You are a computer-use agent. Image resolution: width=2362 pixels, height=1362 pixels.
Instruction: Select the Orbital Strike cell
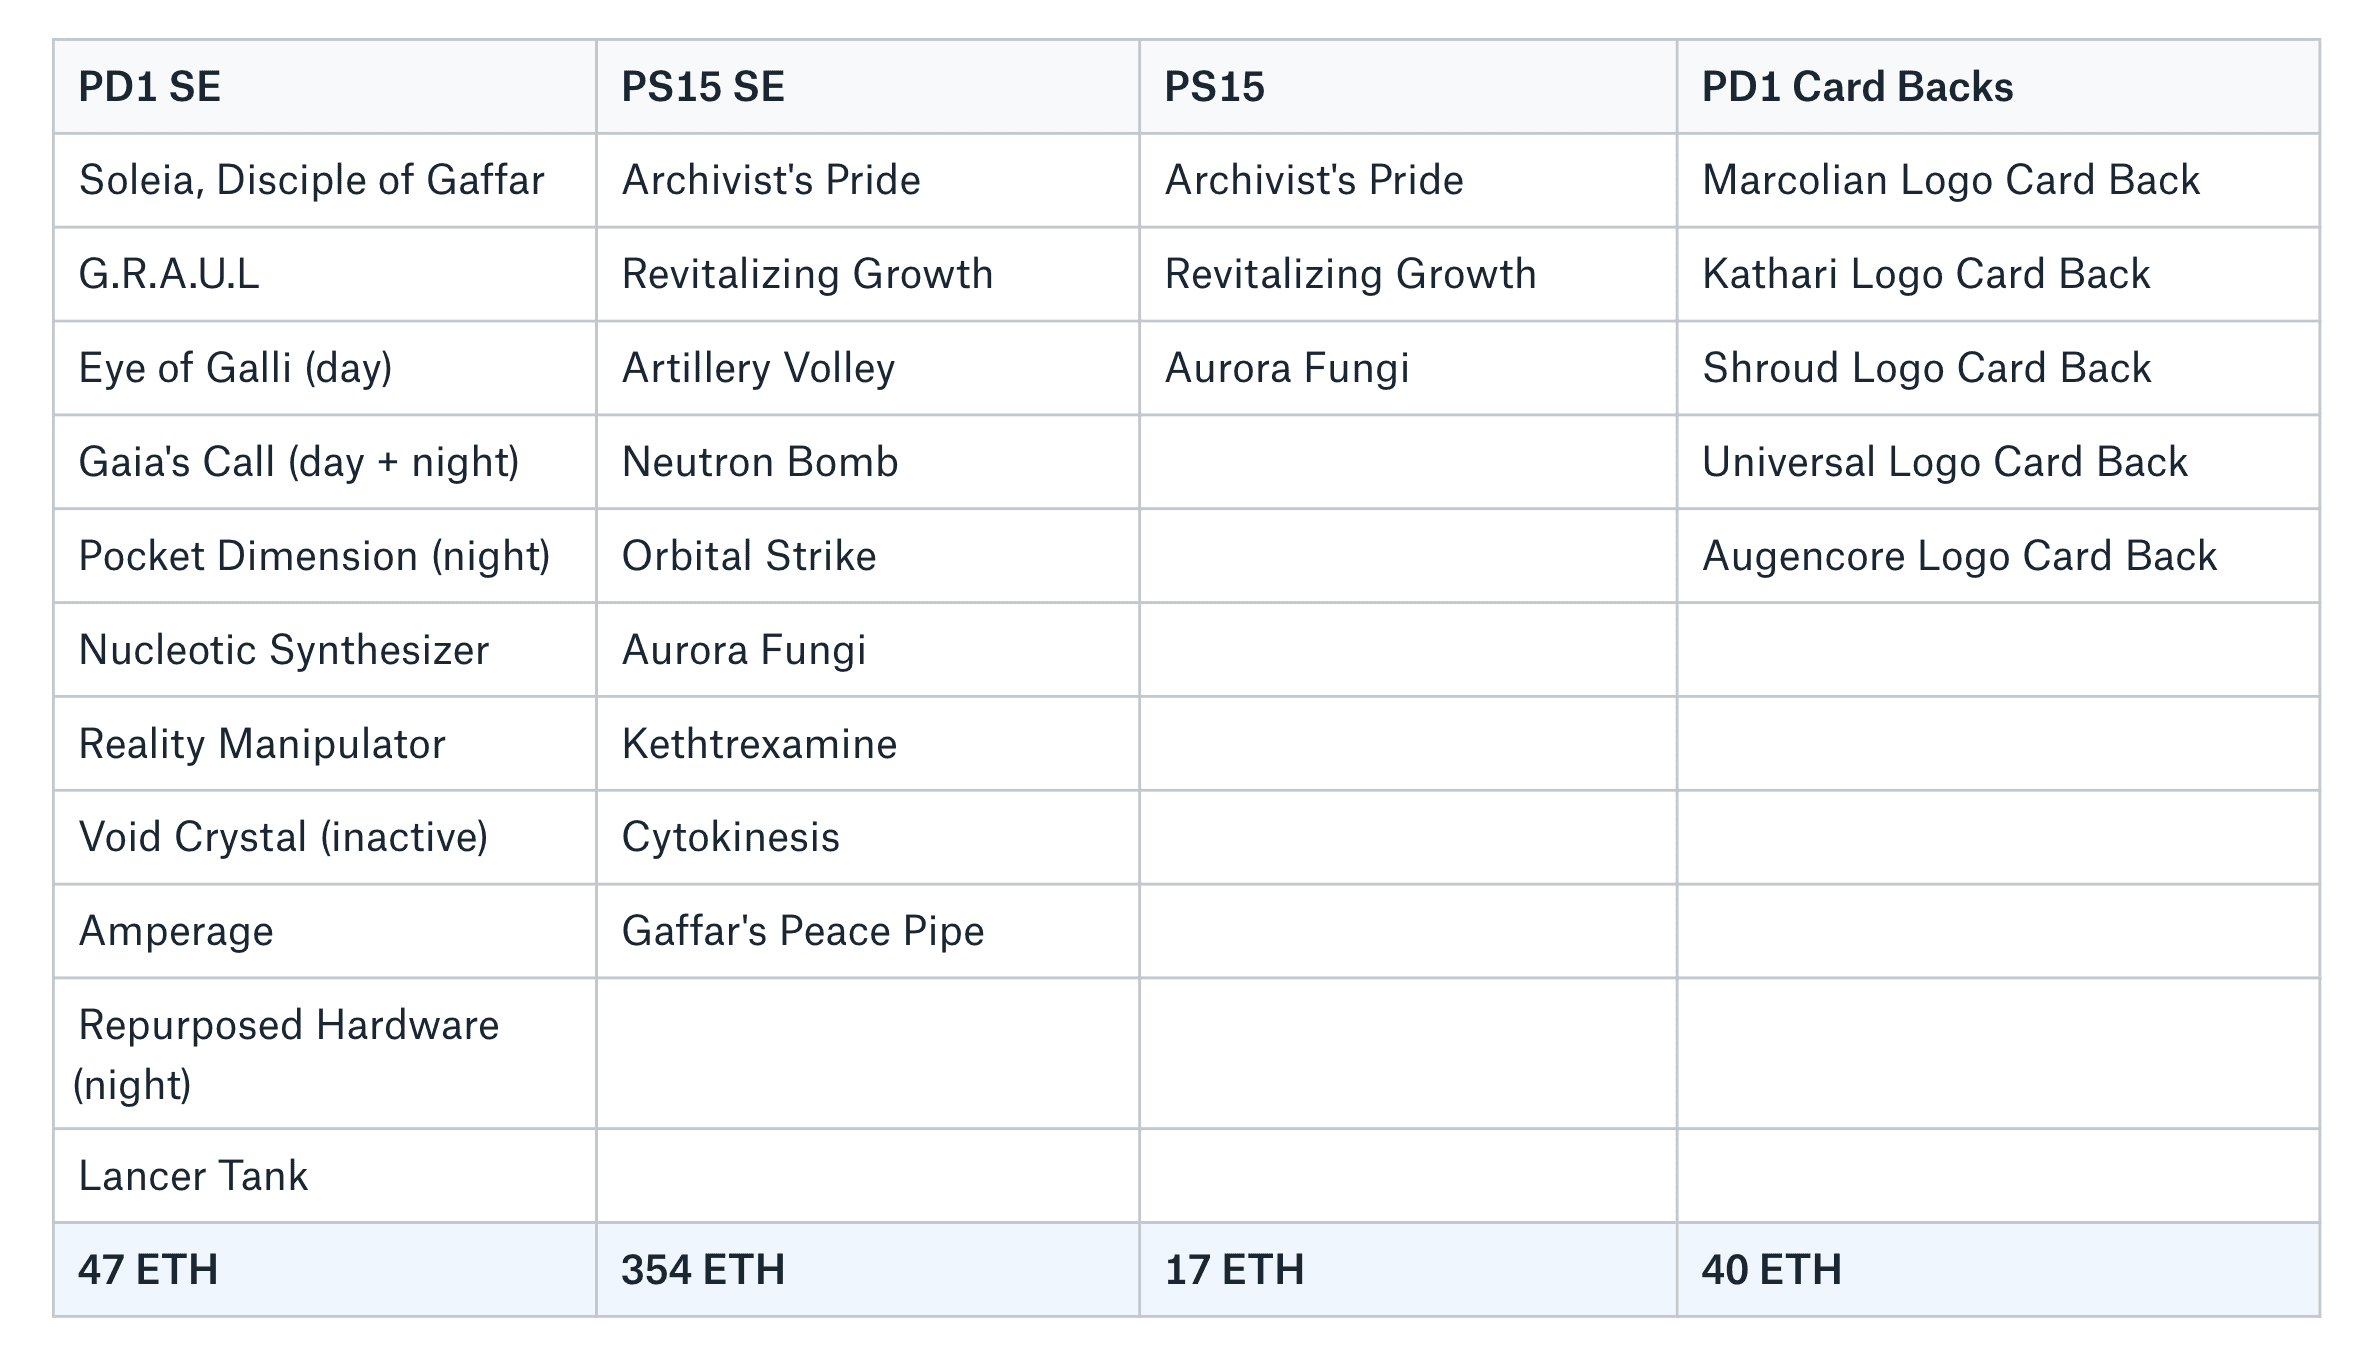point(868,556)
